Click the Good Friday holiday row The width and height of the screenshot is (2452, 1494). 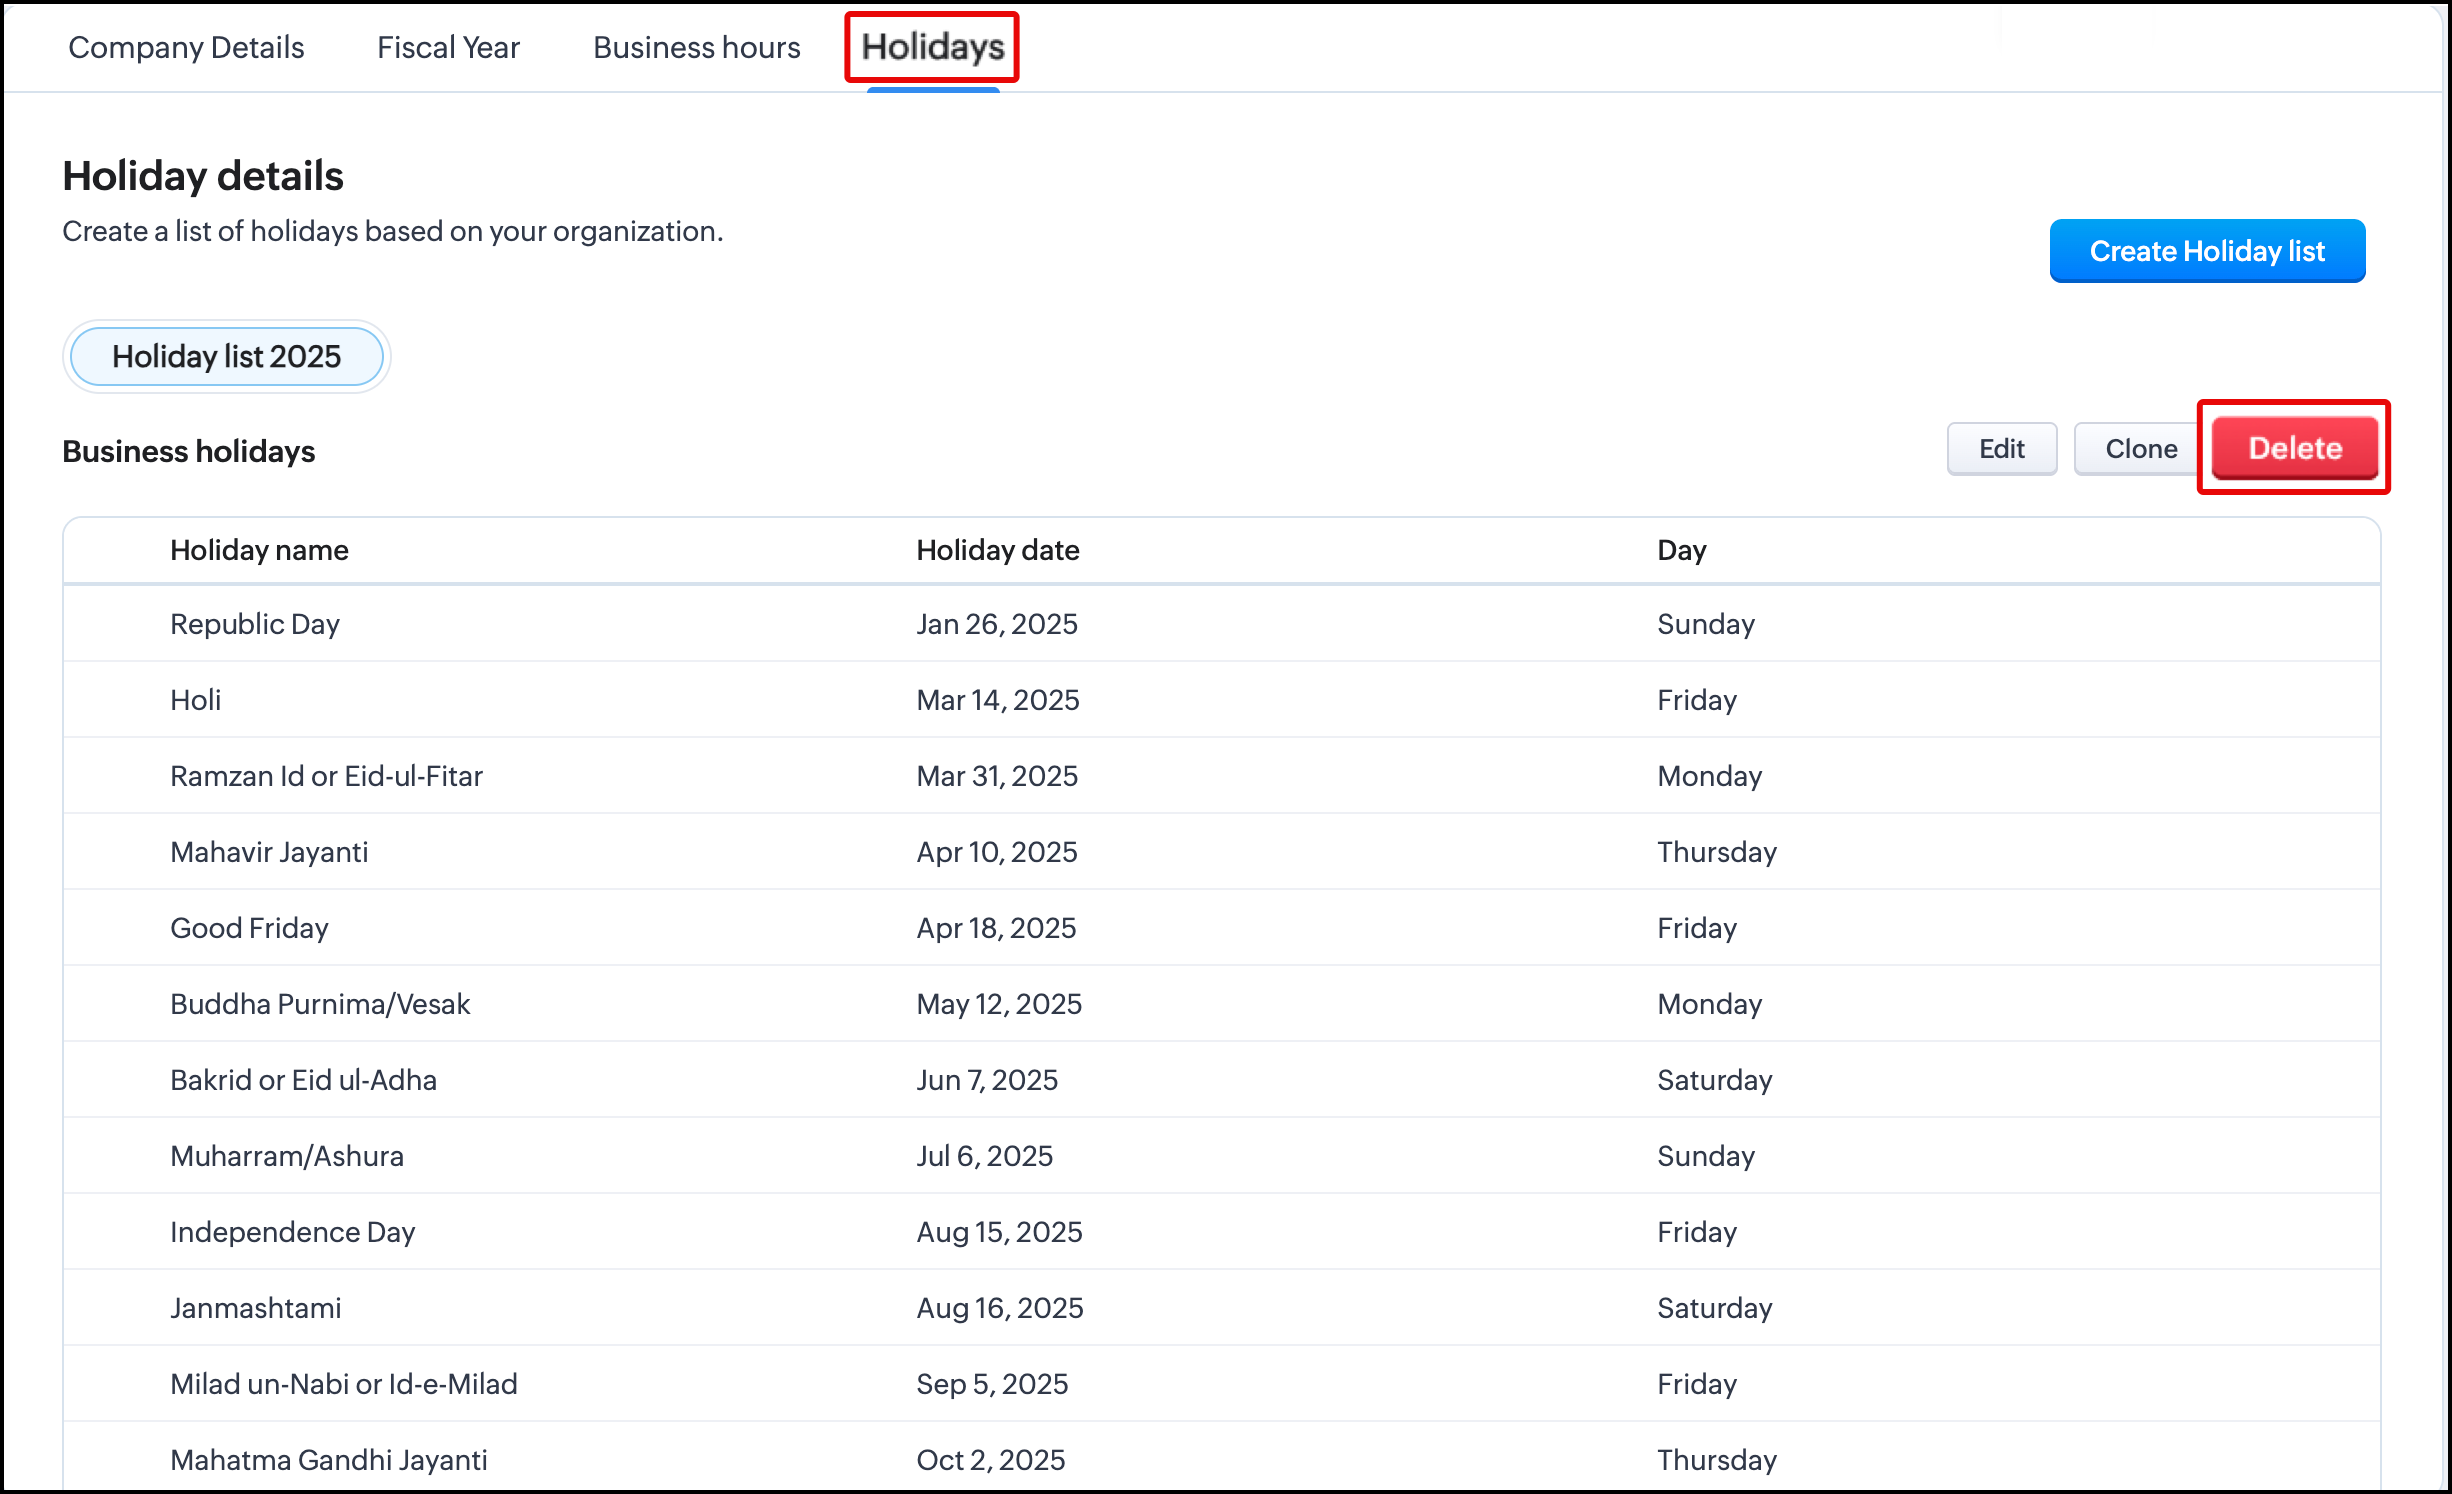(x=249, y=928)
